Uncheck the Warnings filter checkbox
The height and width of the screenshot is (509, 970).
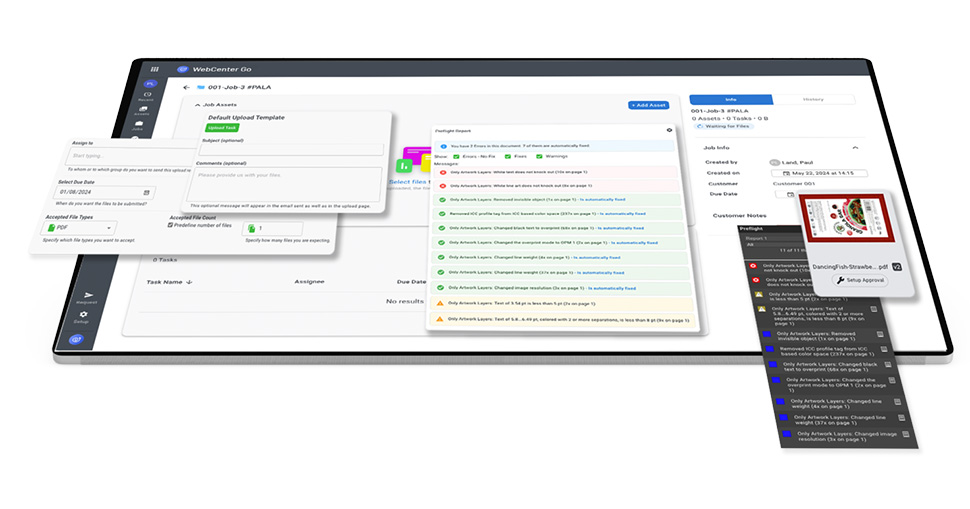(538, 156)
